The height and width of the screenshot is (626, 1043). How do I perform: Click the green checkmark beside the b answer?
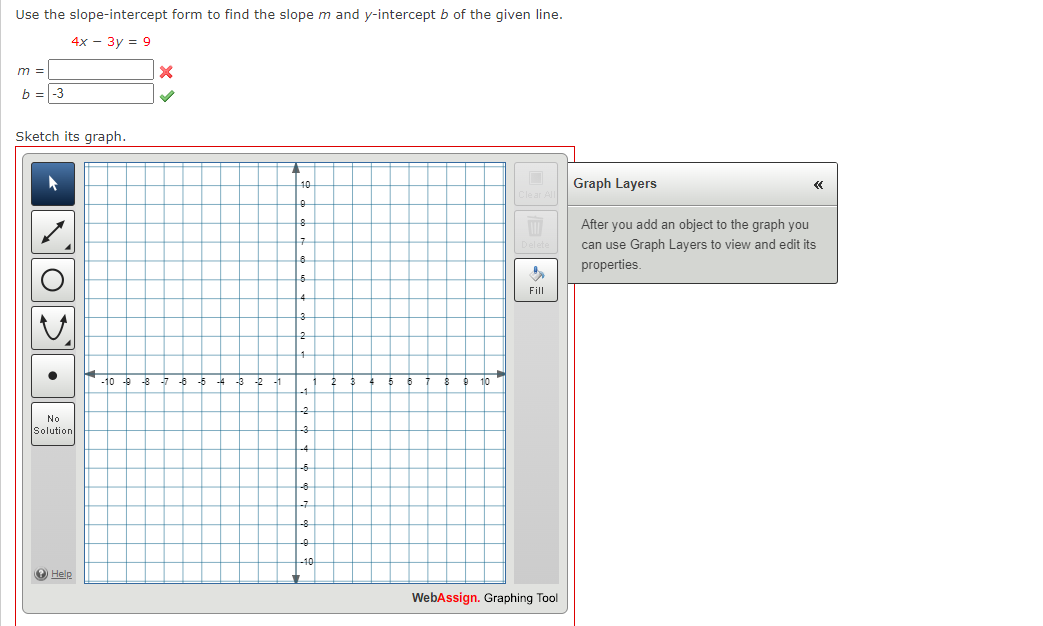click(167, 94)
